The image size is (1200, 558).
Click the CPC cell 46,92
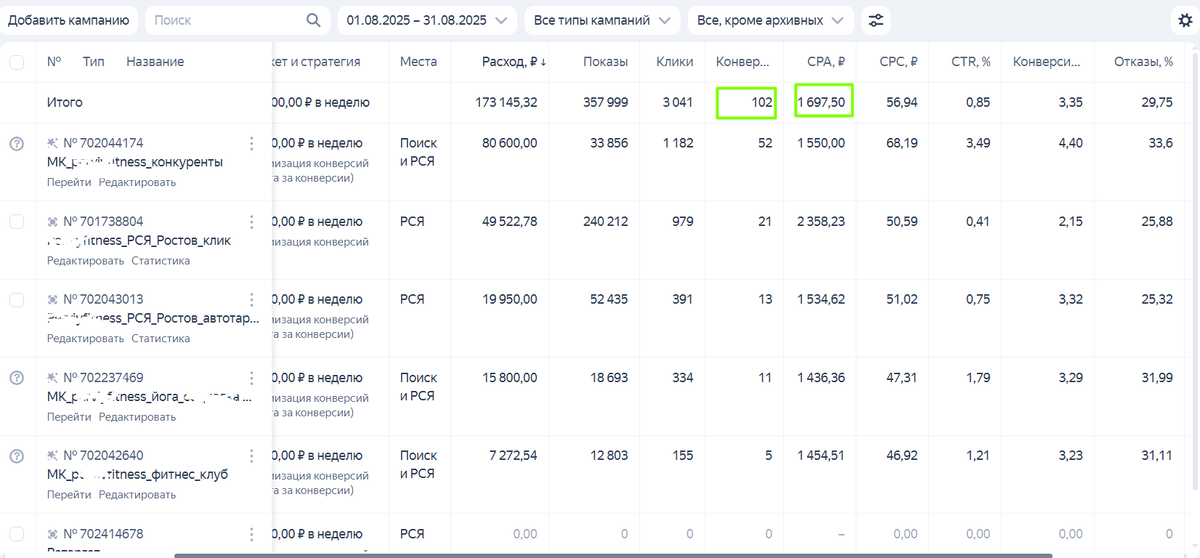coord(901,455)
